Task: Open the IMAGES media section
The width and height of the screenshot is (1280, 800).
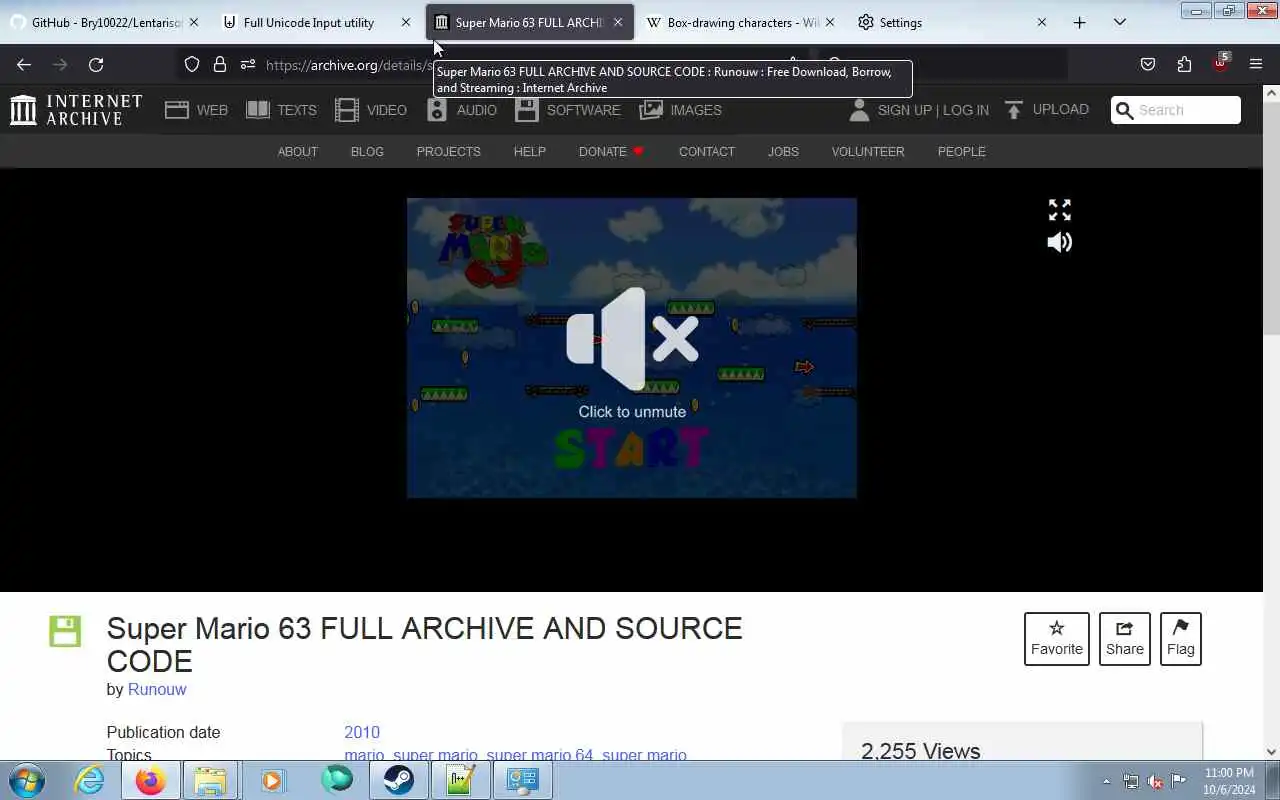Action: pyautogui.click(x=680, y=110)
